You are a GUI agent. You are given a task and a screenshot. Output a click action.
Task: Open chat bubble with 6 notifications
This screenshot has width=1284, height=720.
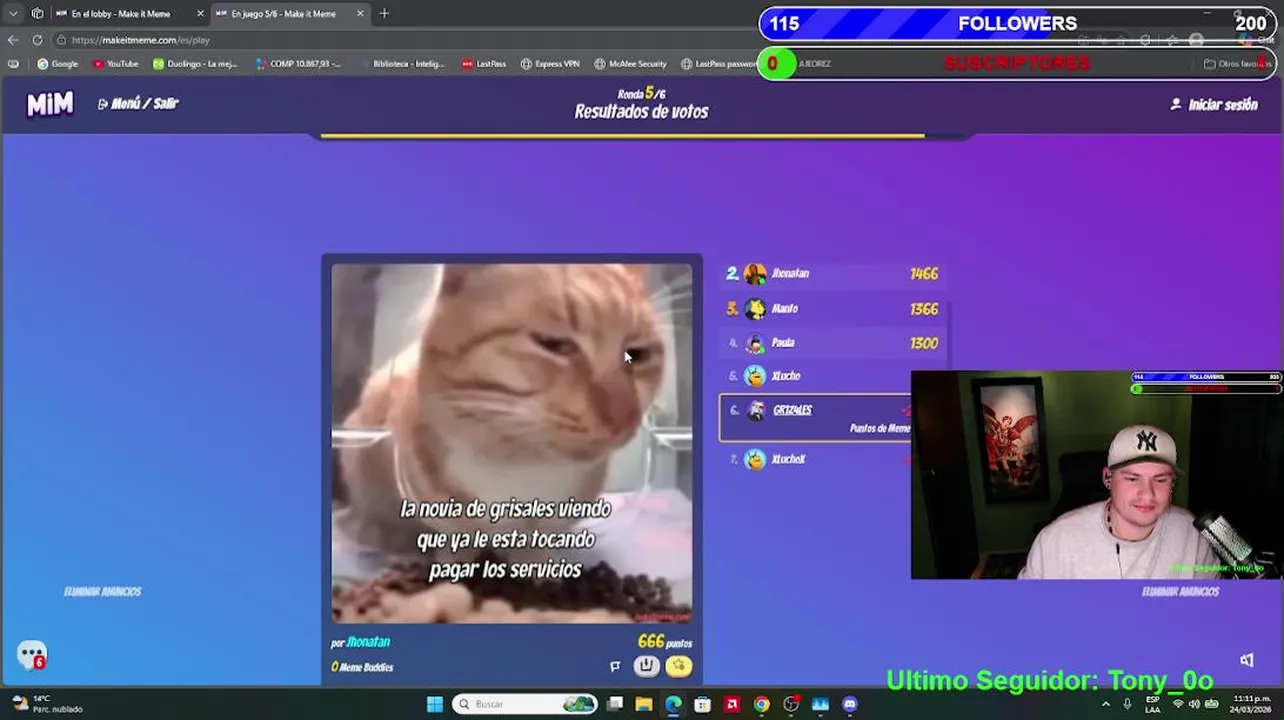pyautogui.click(x=32, y=655)
